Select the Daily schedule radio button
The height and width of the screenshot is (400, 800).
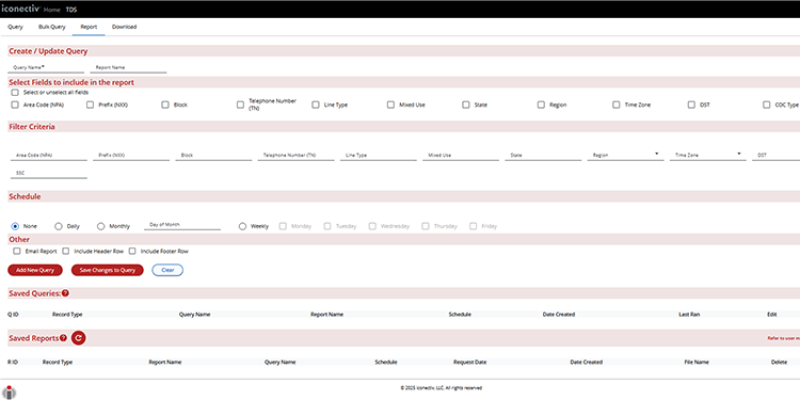click(59, 226)
